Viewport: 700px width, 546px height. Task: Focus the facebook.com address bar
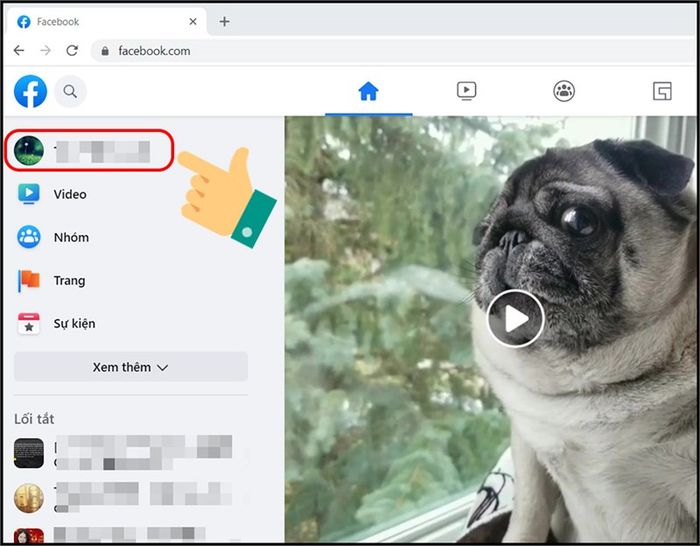[x=393, y=51]
